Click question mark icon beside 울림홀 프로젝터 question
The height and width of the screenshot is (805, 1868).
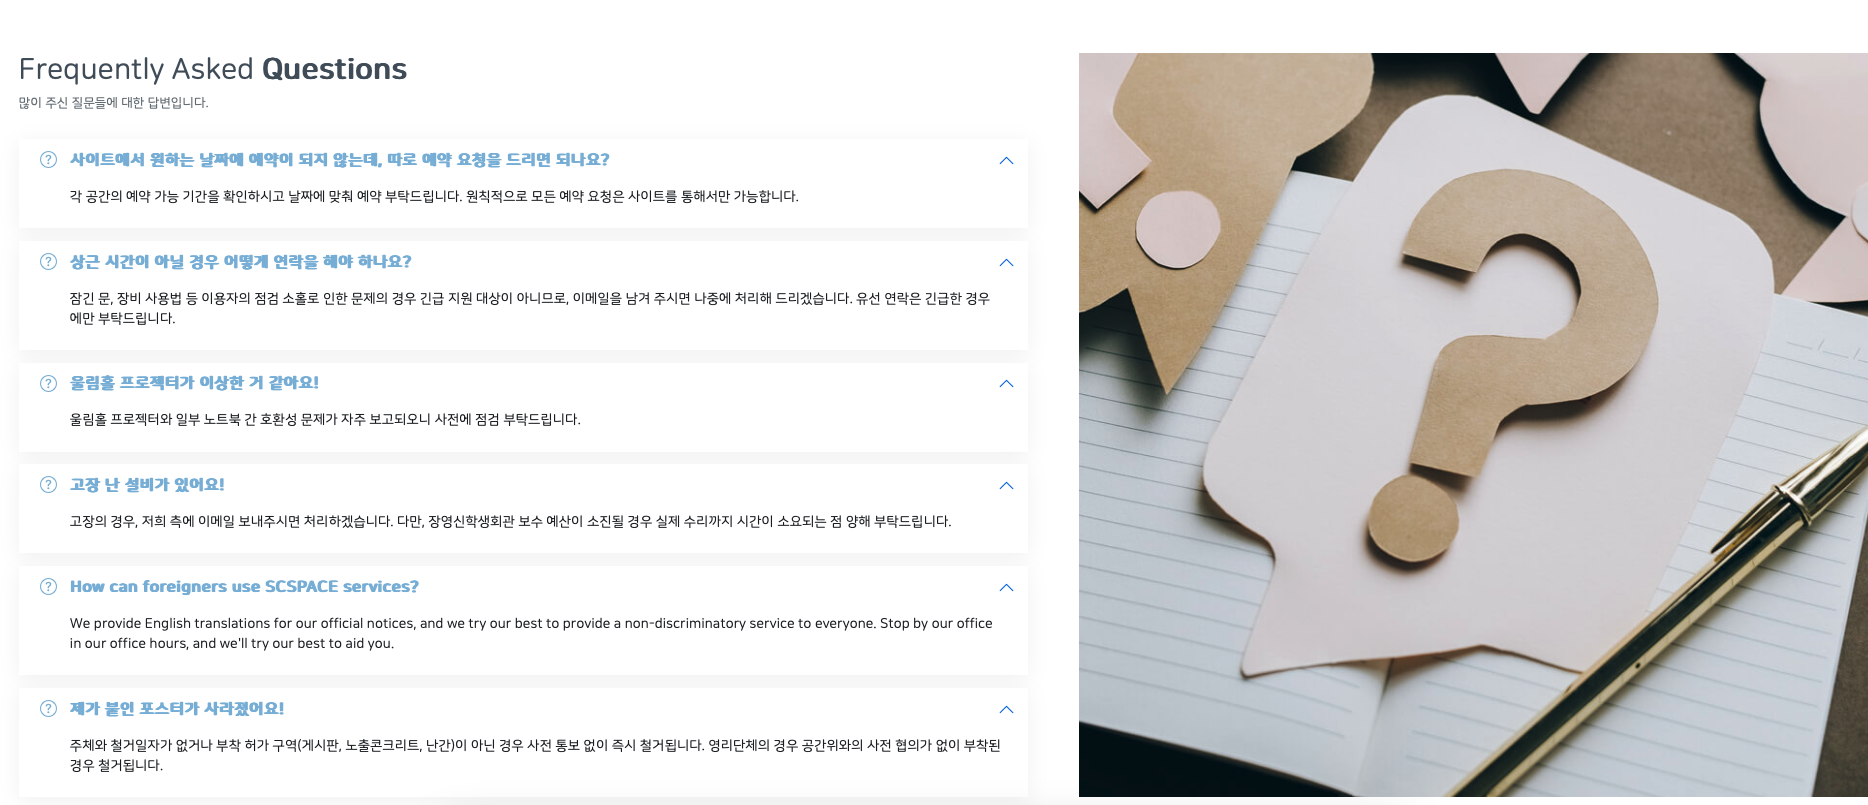(48, 383)
